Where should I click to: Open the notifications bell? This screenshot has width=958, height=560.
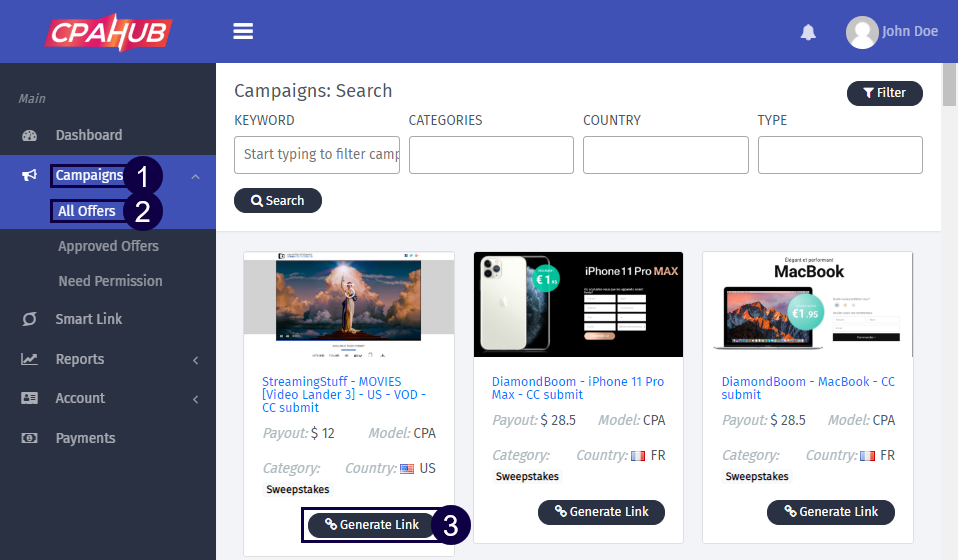(x=808, y=32)
